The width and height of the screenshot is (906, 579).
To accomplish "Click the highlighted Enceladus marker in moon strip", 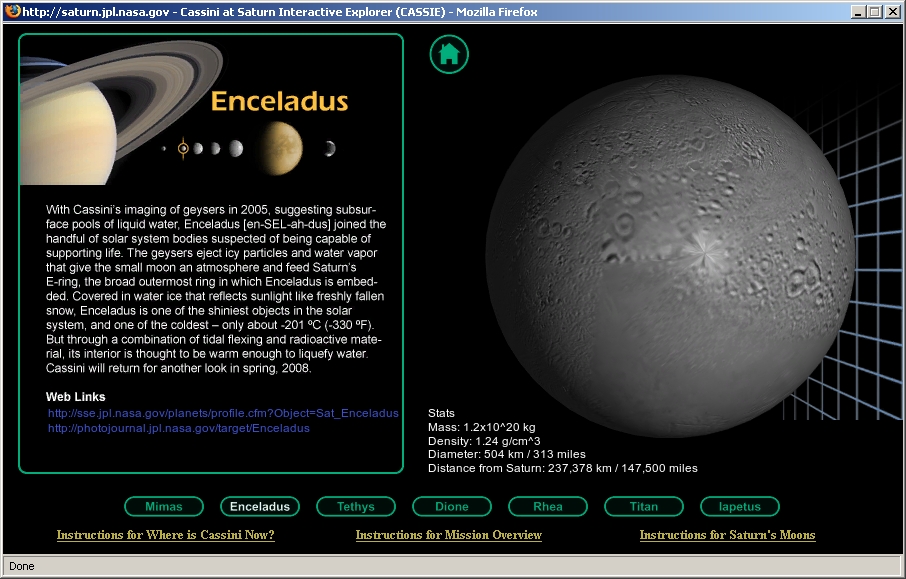I will (183, 149).
